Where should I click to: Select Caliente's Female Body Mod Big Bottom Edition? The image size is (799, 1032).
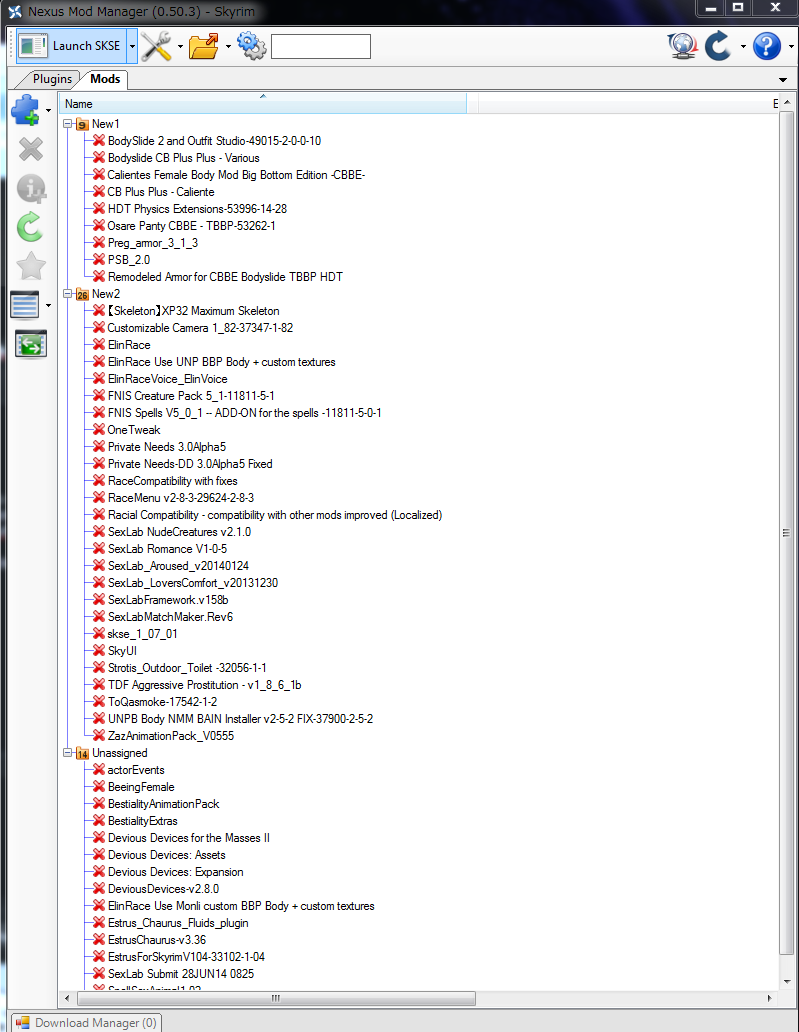click(x=236, y=175)
